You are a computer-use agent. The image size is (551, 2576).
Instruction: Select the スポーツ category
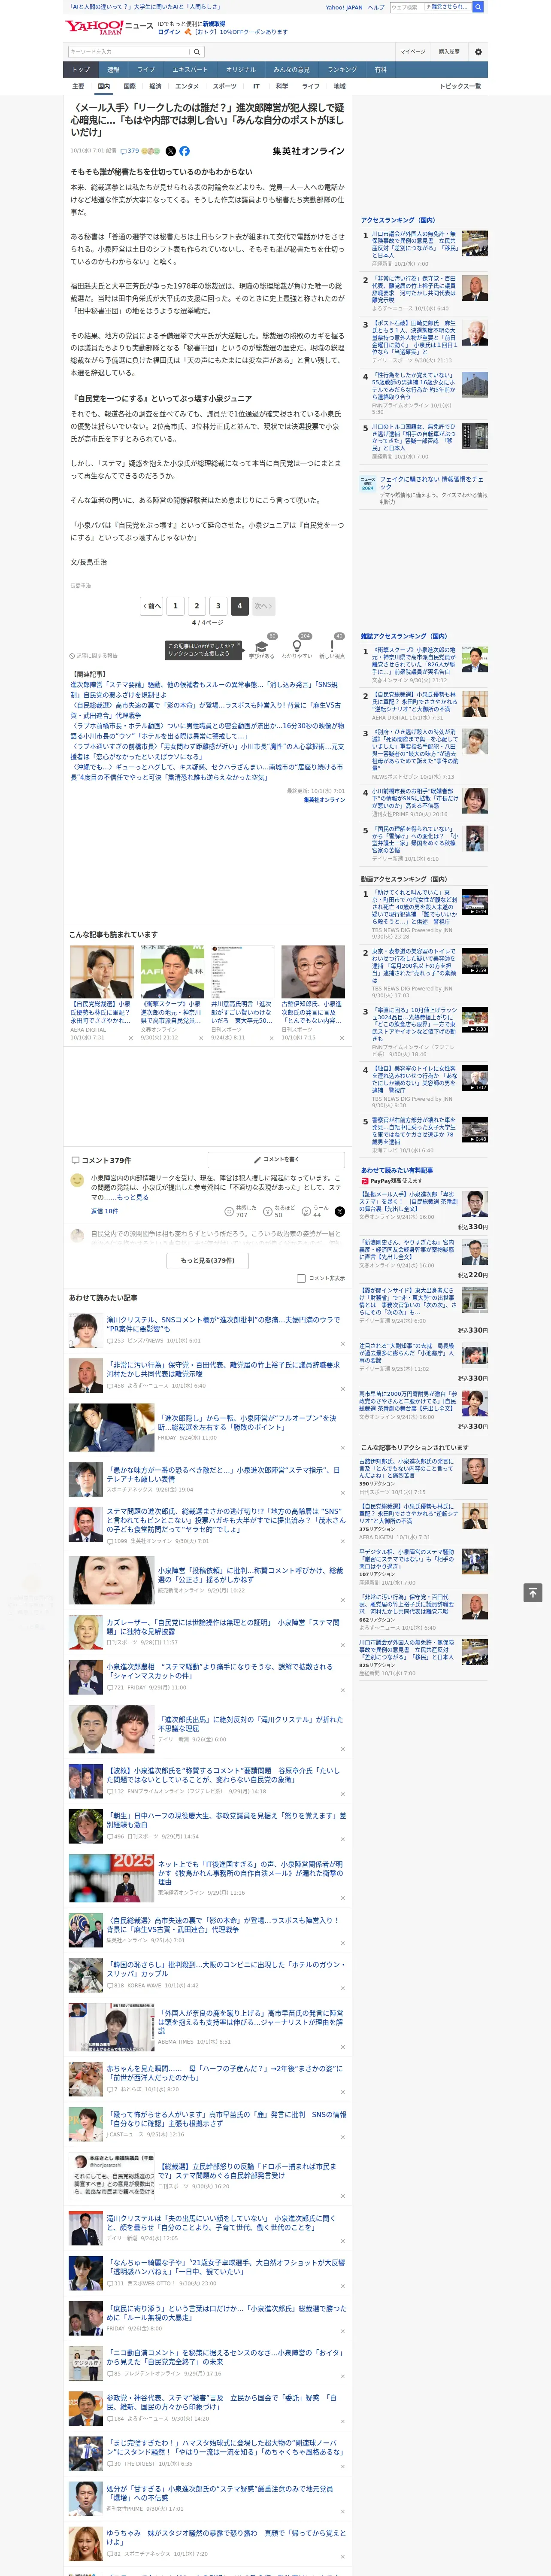pyautogui.click(x=225, y=86)
